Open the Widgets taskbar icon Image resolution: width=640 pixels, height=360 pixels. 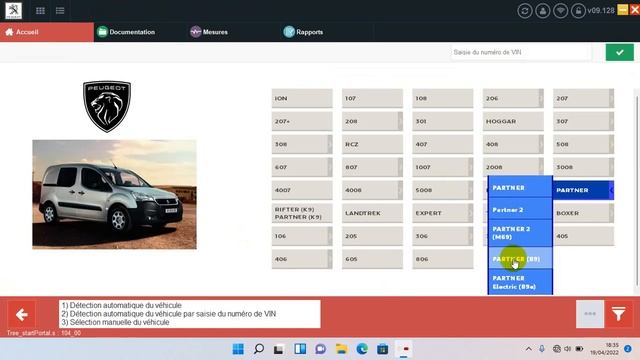pyautogui.click(x=300, y=349)
